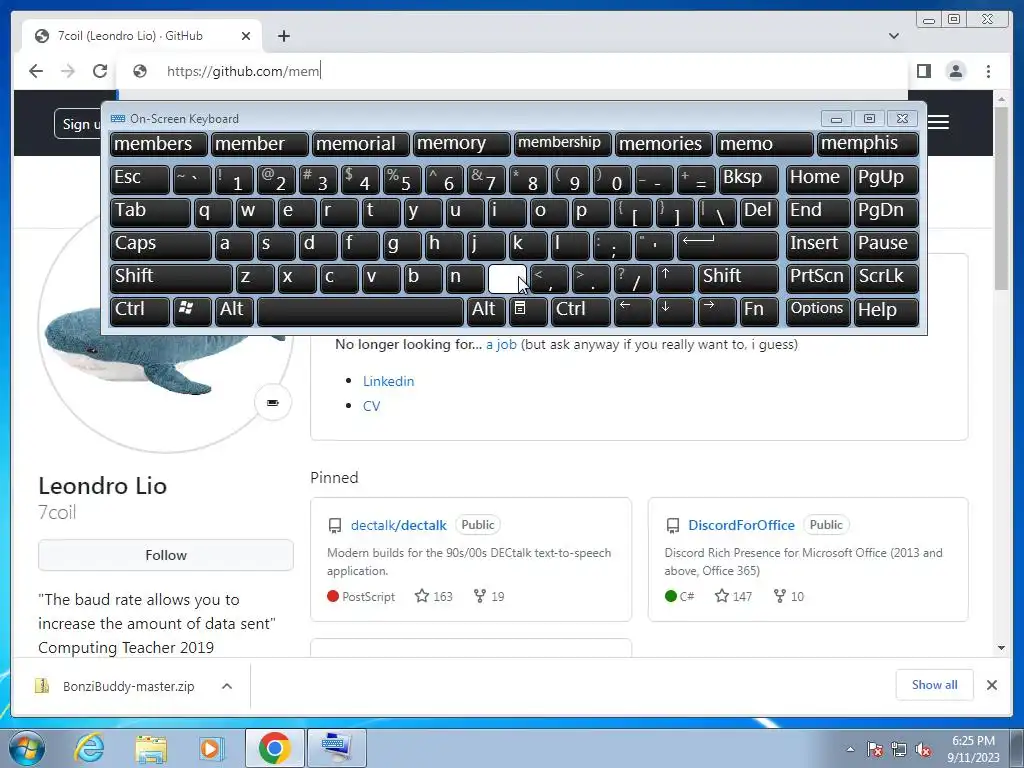Open Chrome three-dot menu

(988, 71)
